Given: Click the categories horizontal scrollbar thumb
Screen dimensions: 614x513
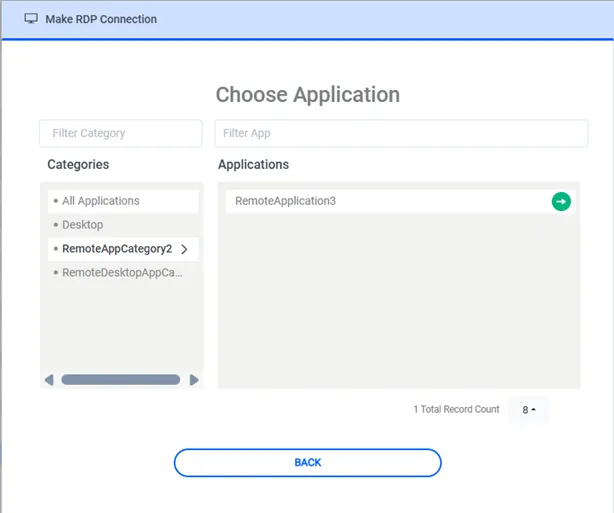Looking at the screenshot, I should [121, 380].
